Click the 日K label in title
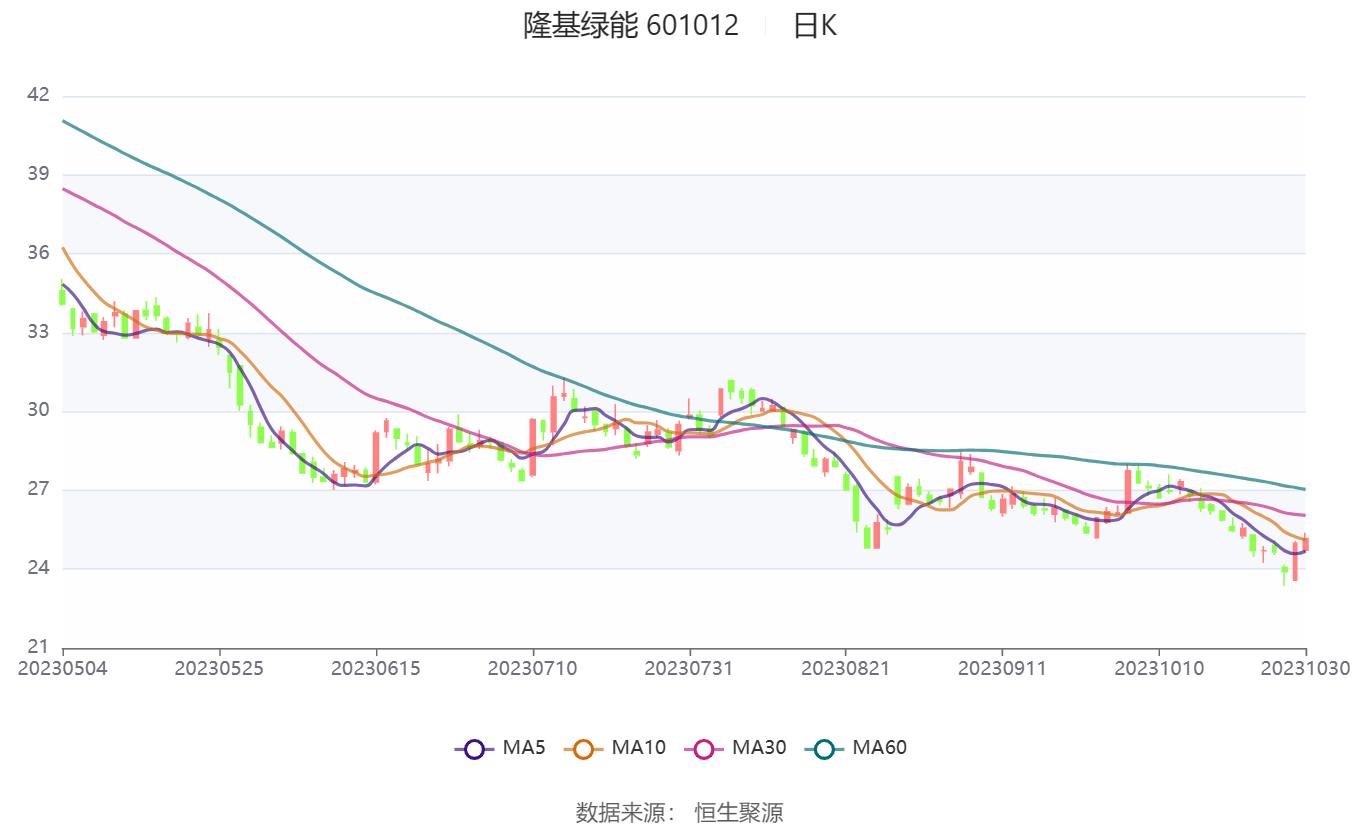Screen dimensions: 1360x828 tap(815, 25)
